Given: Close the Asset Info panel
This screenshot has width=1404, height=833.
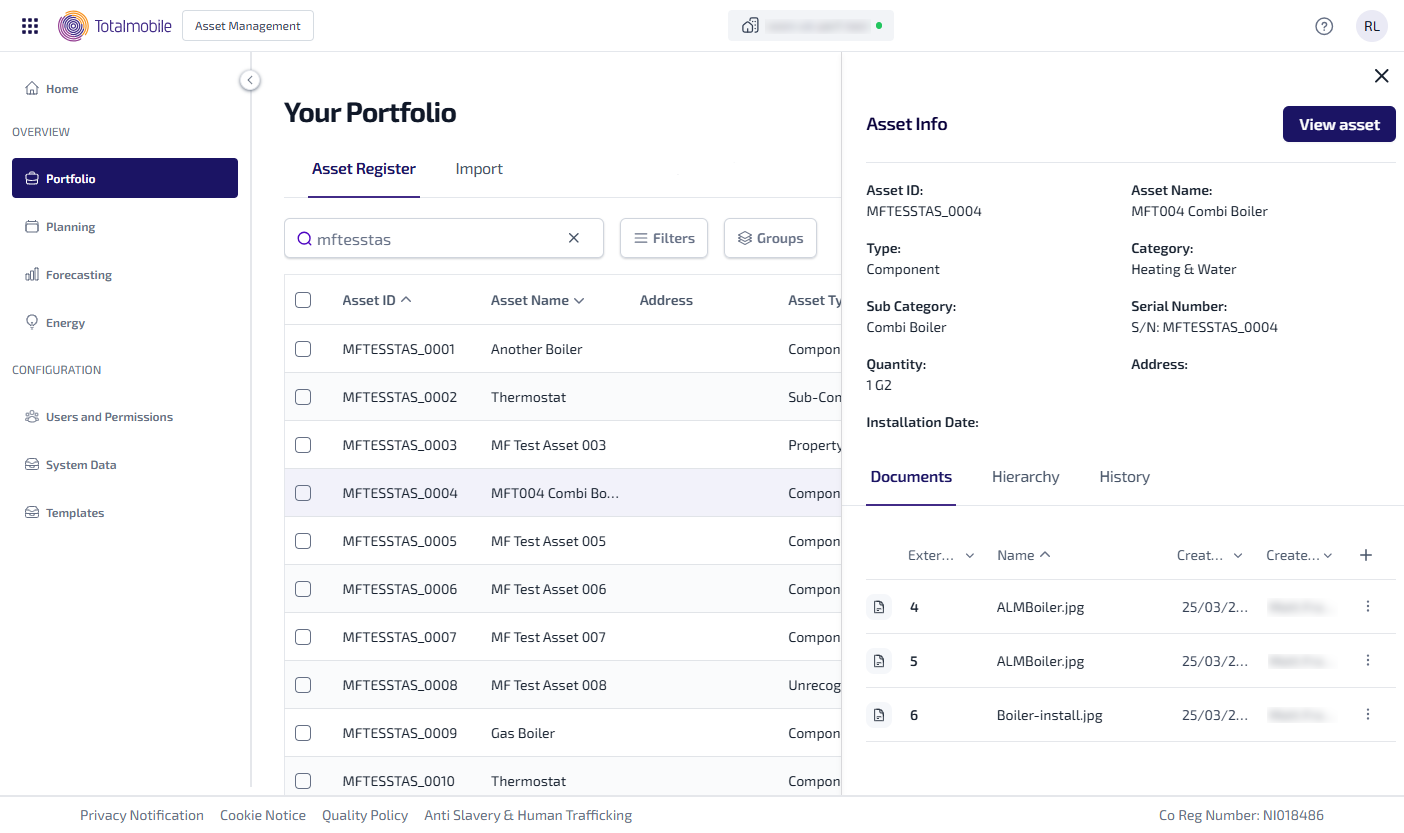Looking at the screenshot, I should pyautogui.click(x=1382, y=76).
